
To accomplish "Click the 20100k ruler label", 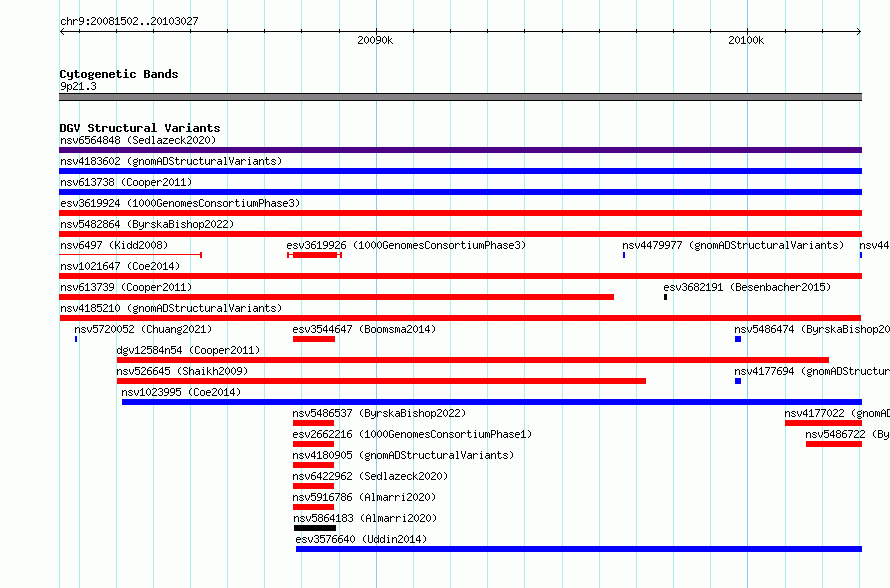I will (746, 40).
